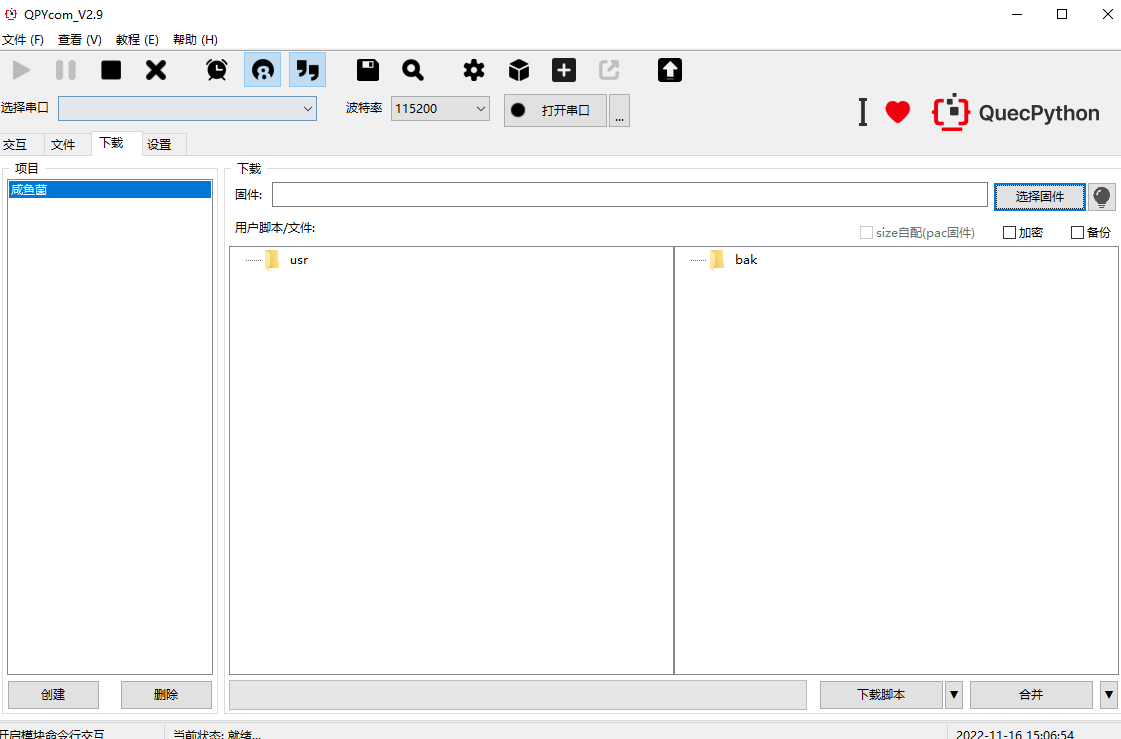Click the 删除 project button
This screenshot has height=739, width=1121.
[166, 695]
